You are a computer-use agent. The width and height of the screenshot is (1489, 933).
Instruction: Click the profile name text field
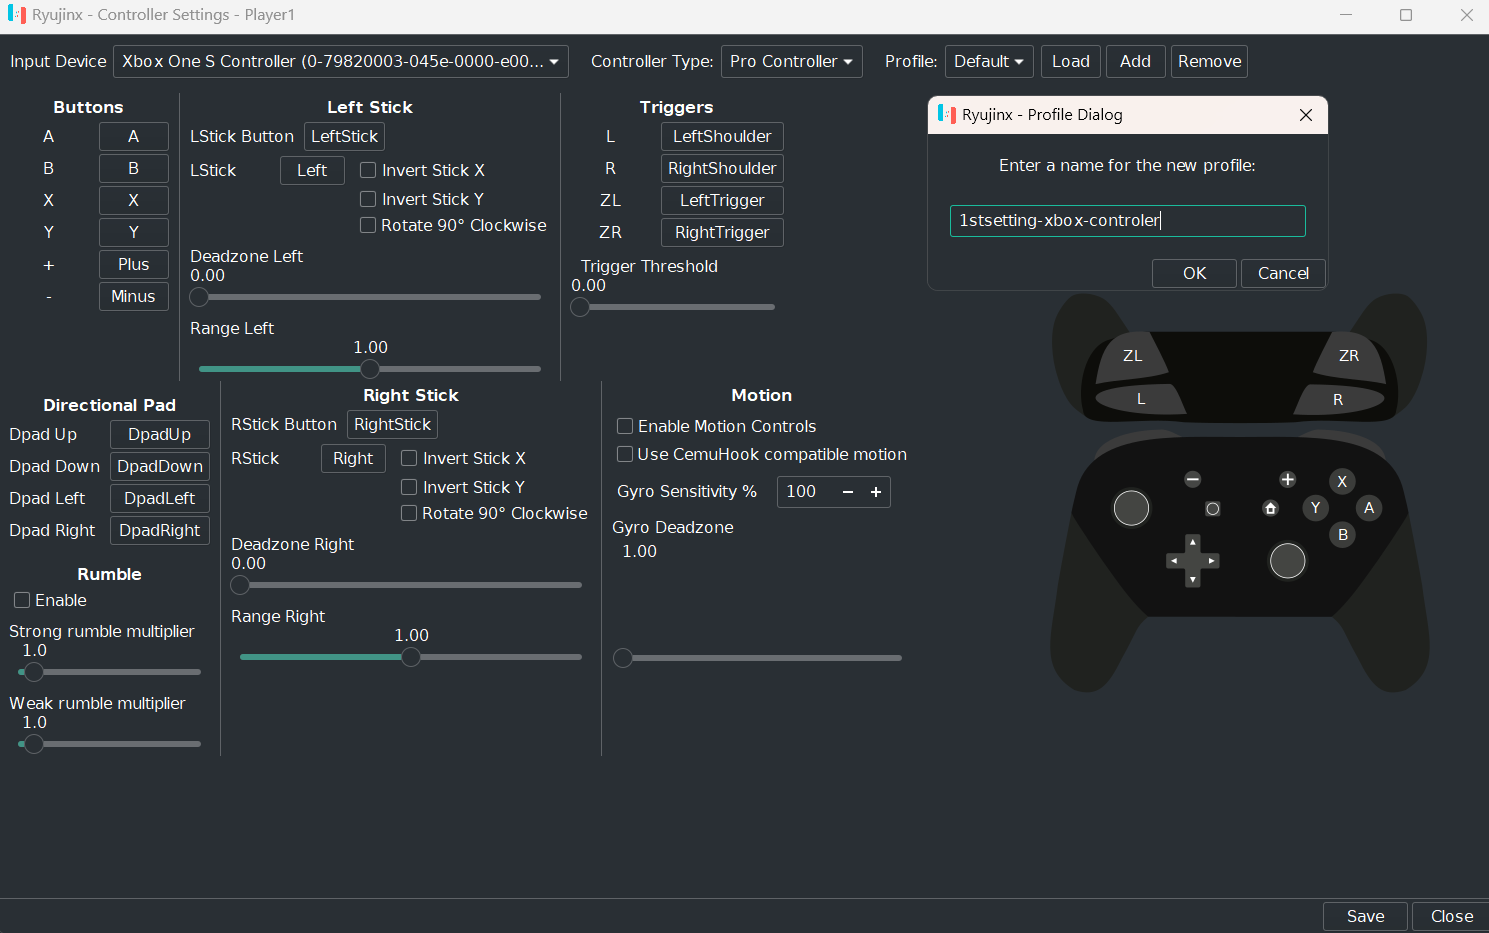click(1127, 221)
